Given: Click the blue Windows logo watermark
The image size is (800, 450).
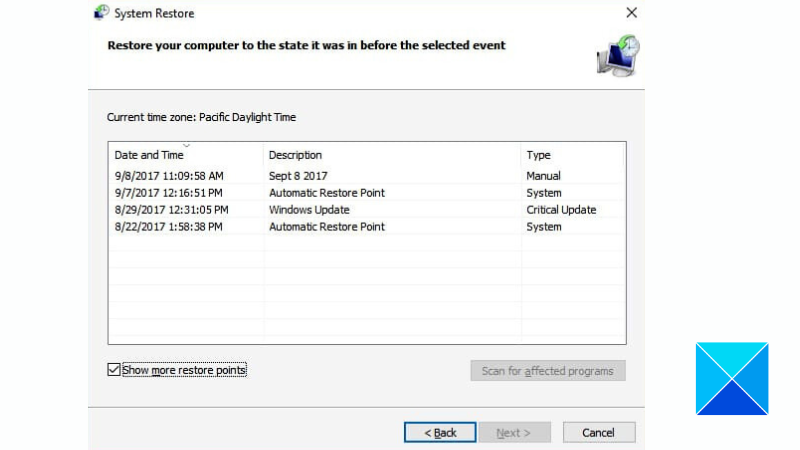Looking at the screenshot, I should coord(731,378).
